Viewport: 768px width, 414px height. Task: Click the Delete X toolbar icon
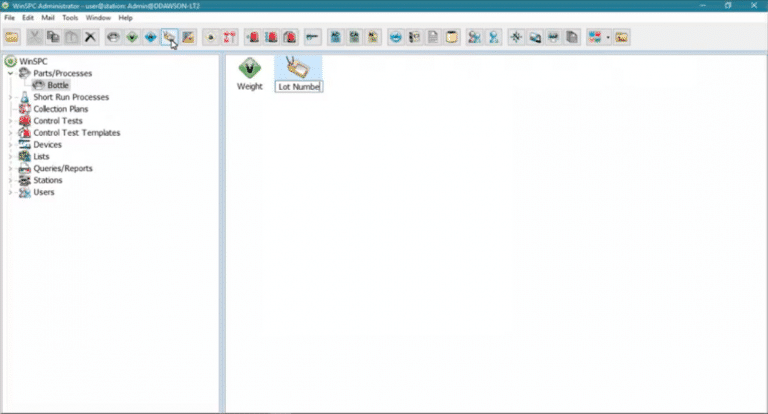click(x=90, y=37)
